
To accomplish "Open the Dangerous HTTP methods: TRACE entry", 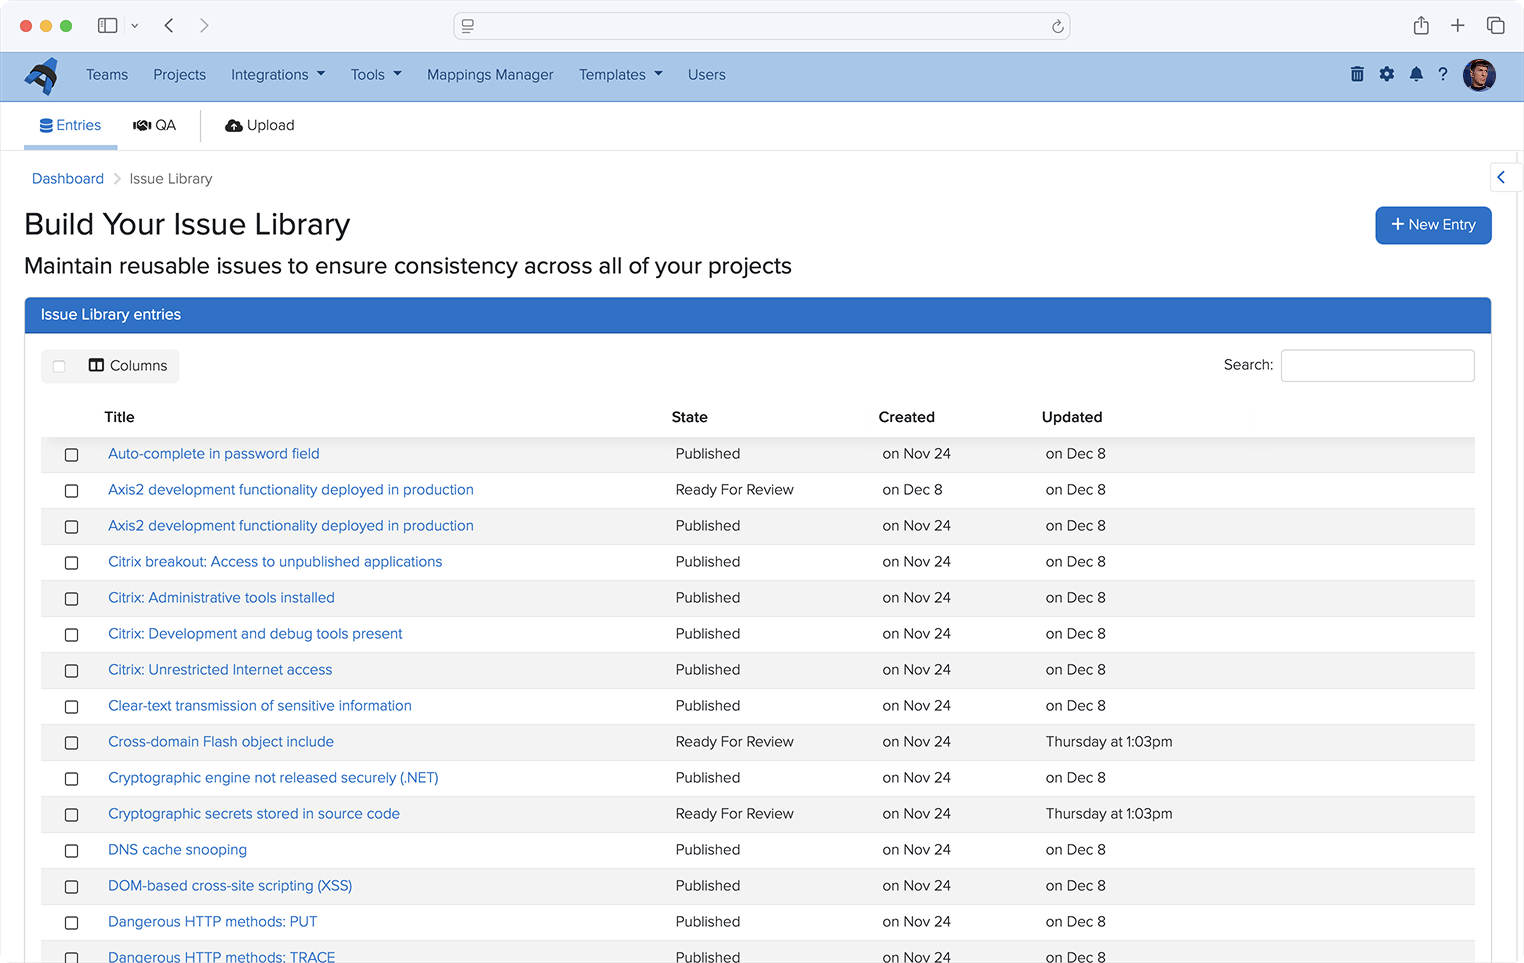I will tap(222, 957).
